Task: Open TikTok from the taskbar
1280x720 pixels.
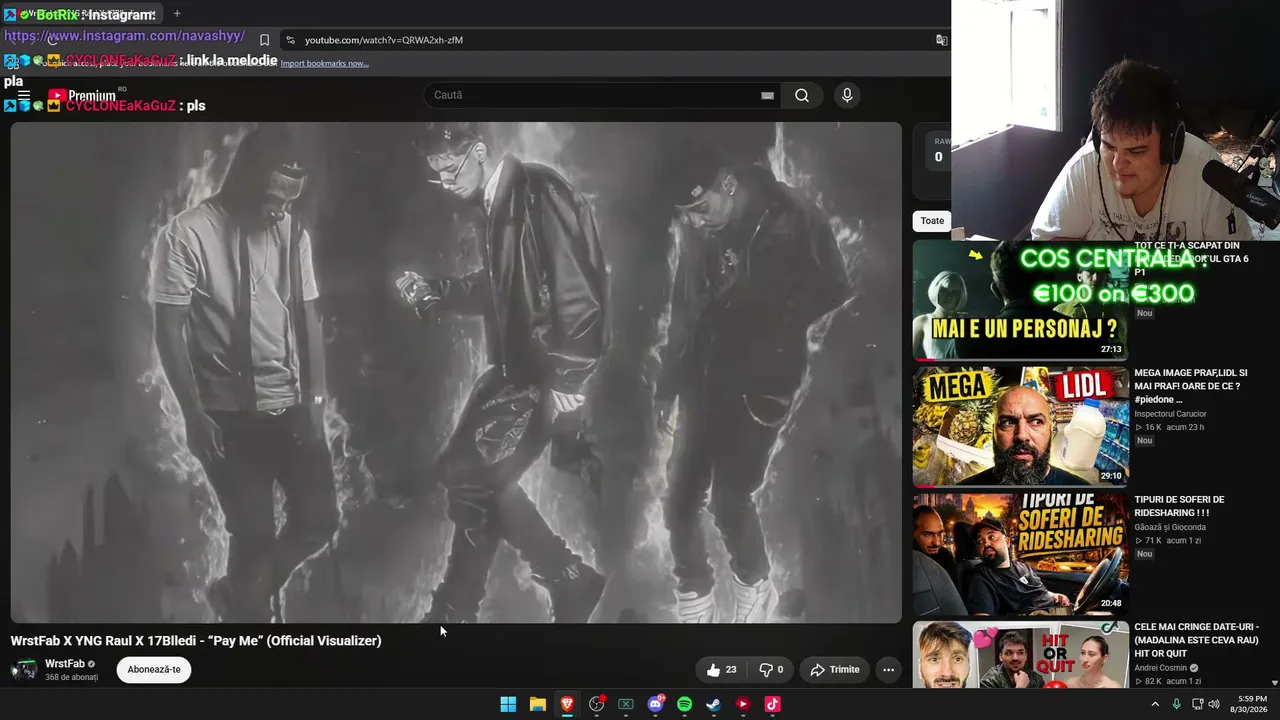Action: (x=772, y=704)
